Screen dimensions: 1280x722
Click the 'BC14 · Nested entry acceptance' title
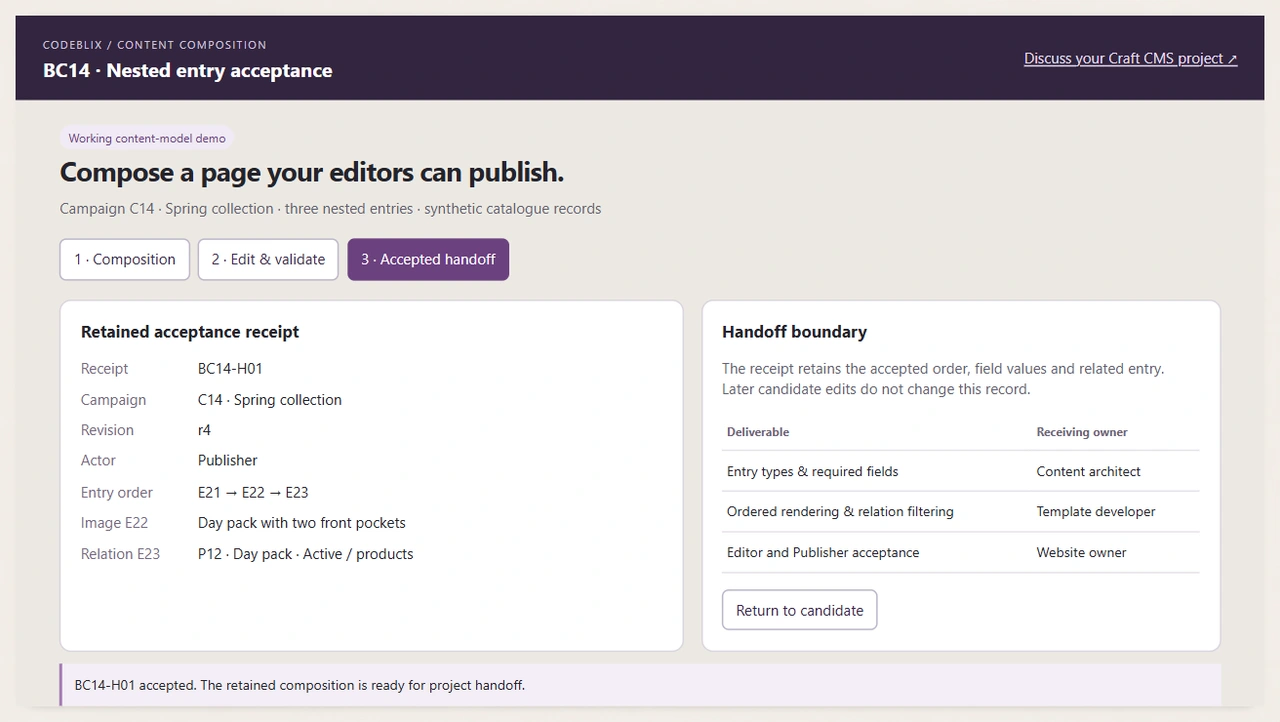188,70
